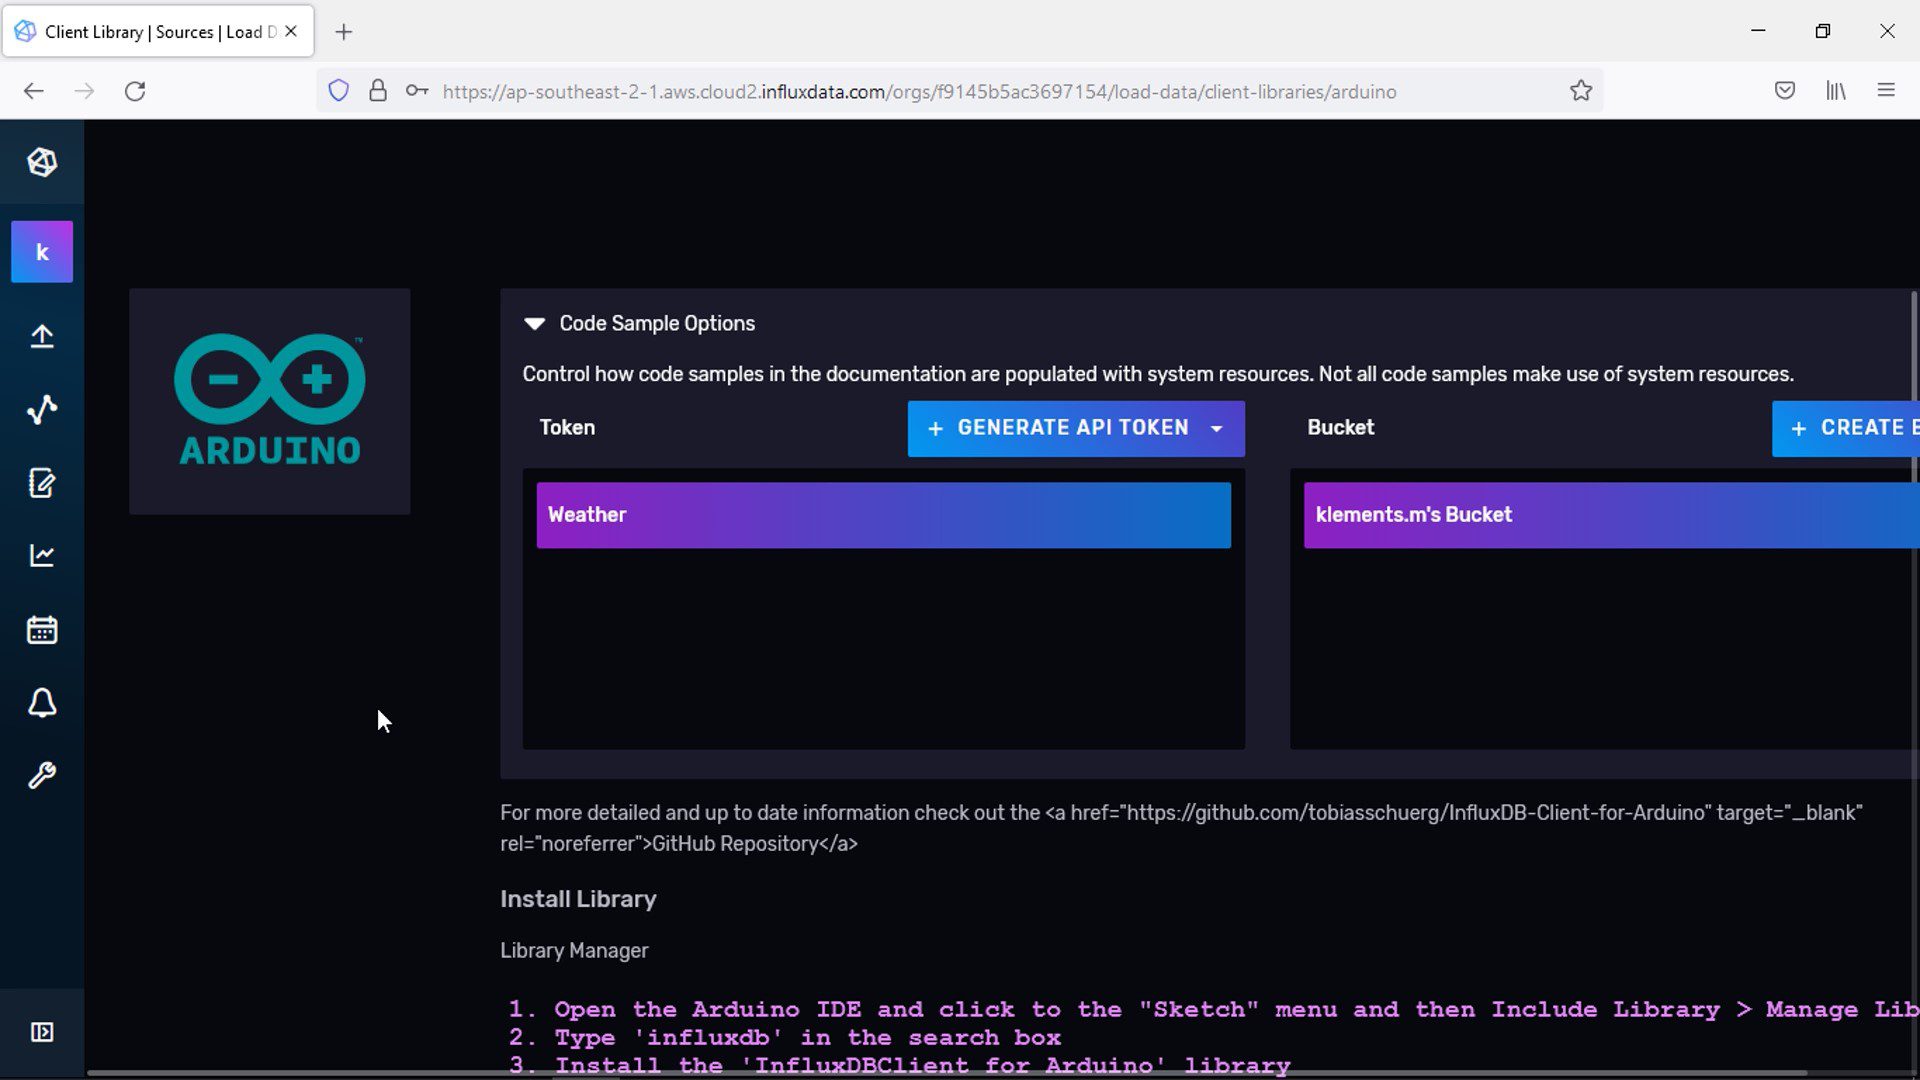
Task: Select the Weather token entry
Action: [x=883, y=515]
